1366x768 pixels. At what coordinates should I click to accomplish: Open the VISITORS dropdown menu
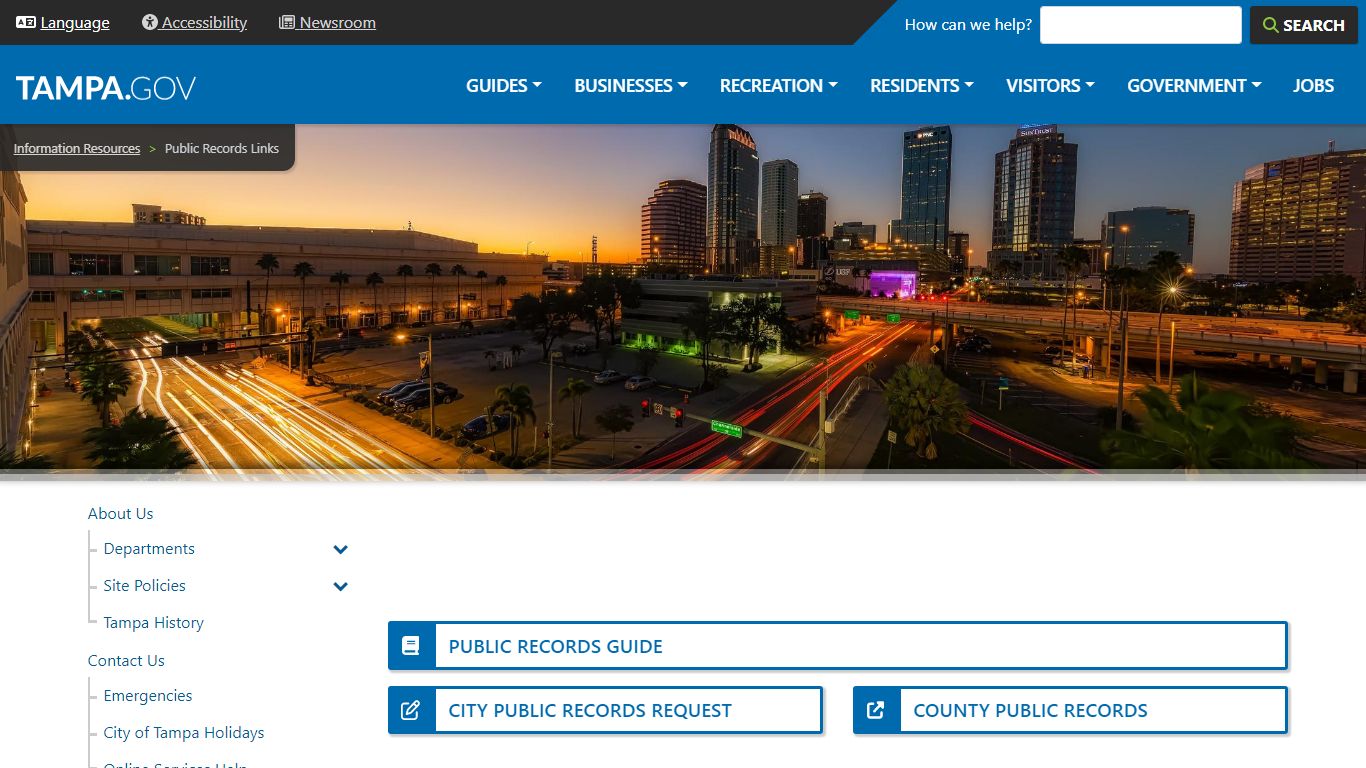pos(1050,86)
